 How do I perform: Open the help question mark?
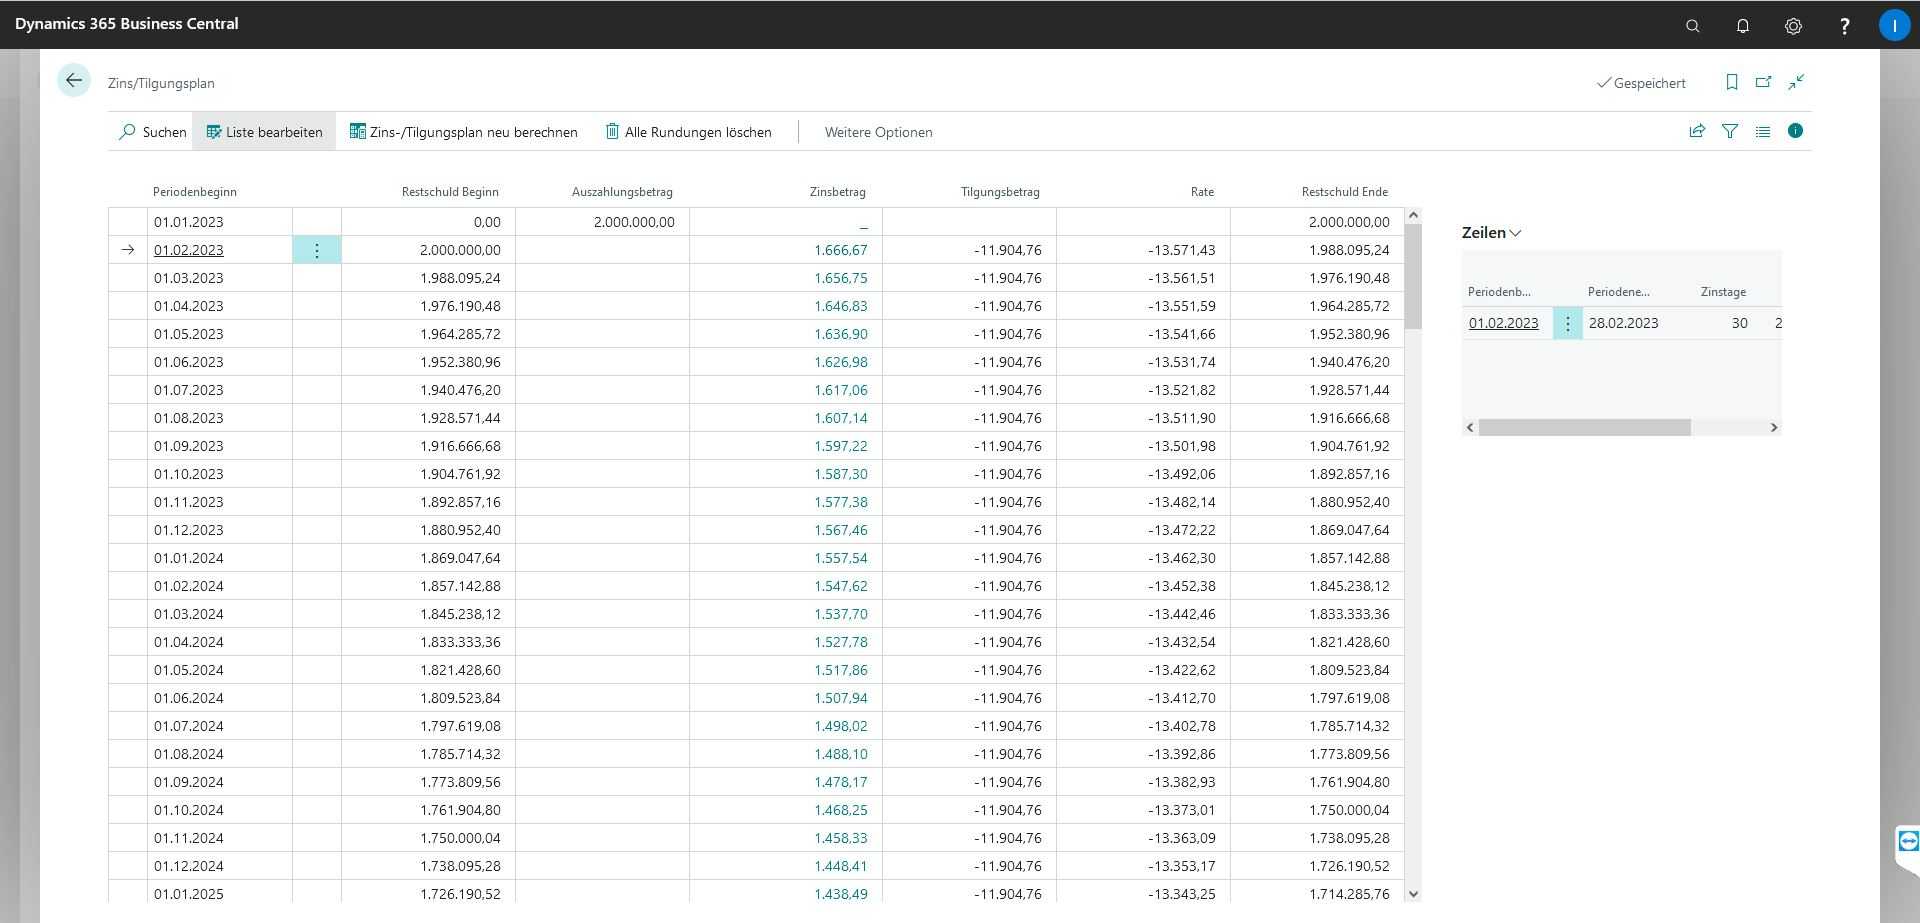1844,26
